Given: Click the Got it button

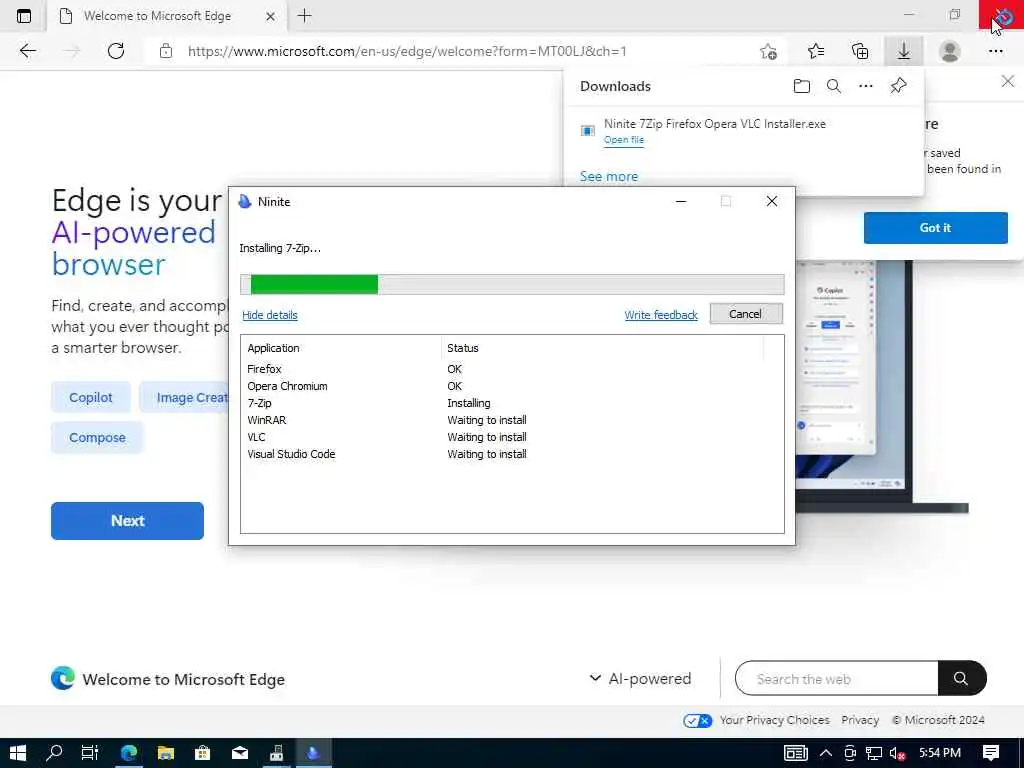Looking at the screenshot, I should pyautogui.click(x=935, y=228).
